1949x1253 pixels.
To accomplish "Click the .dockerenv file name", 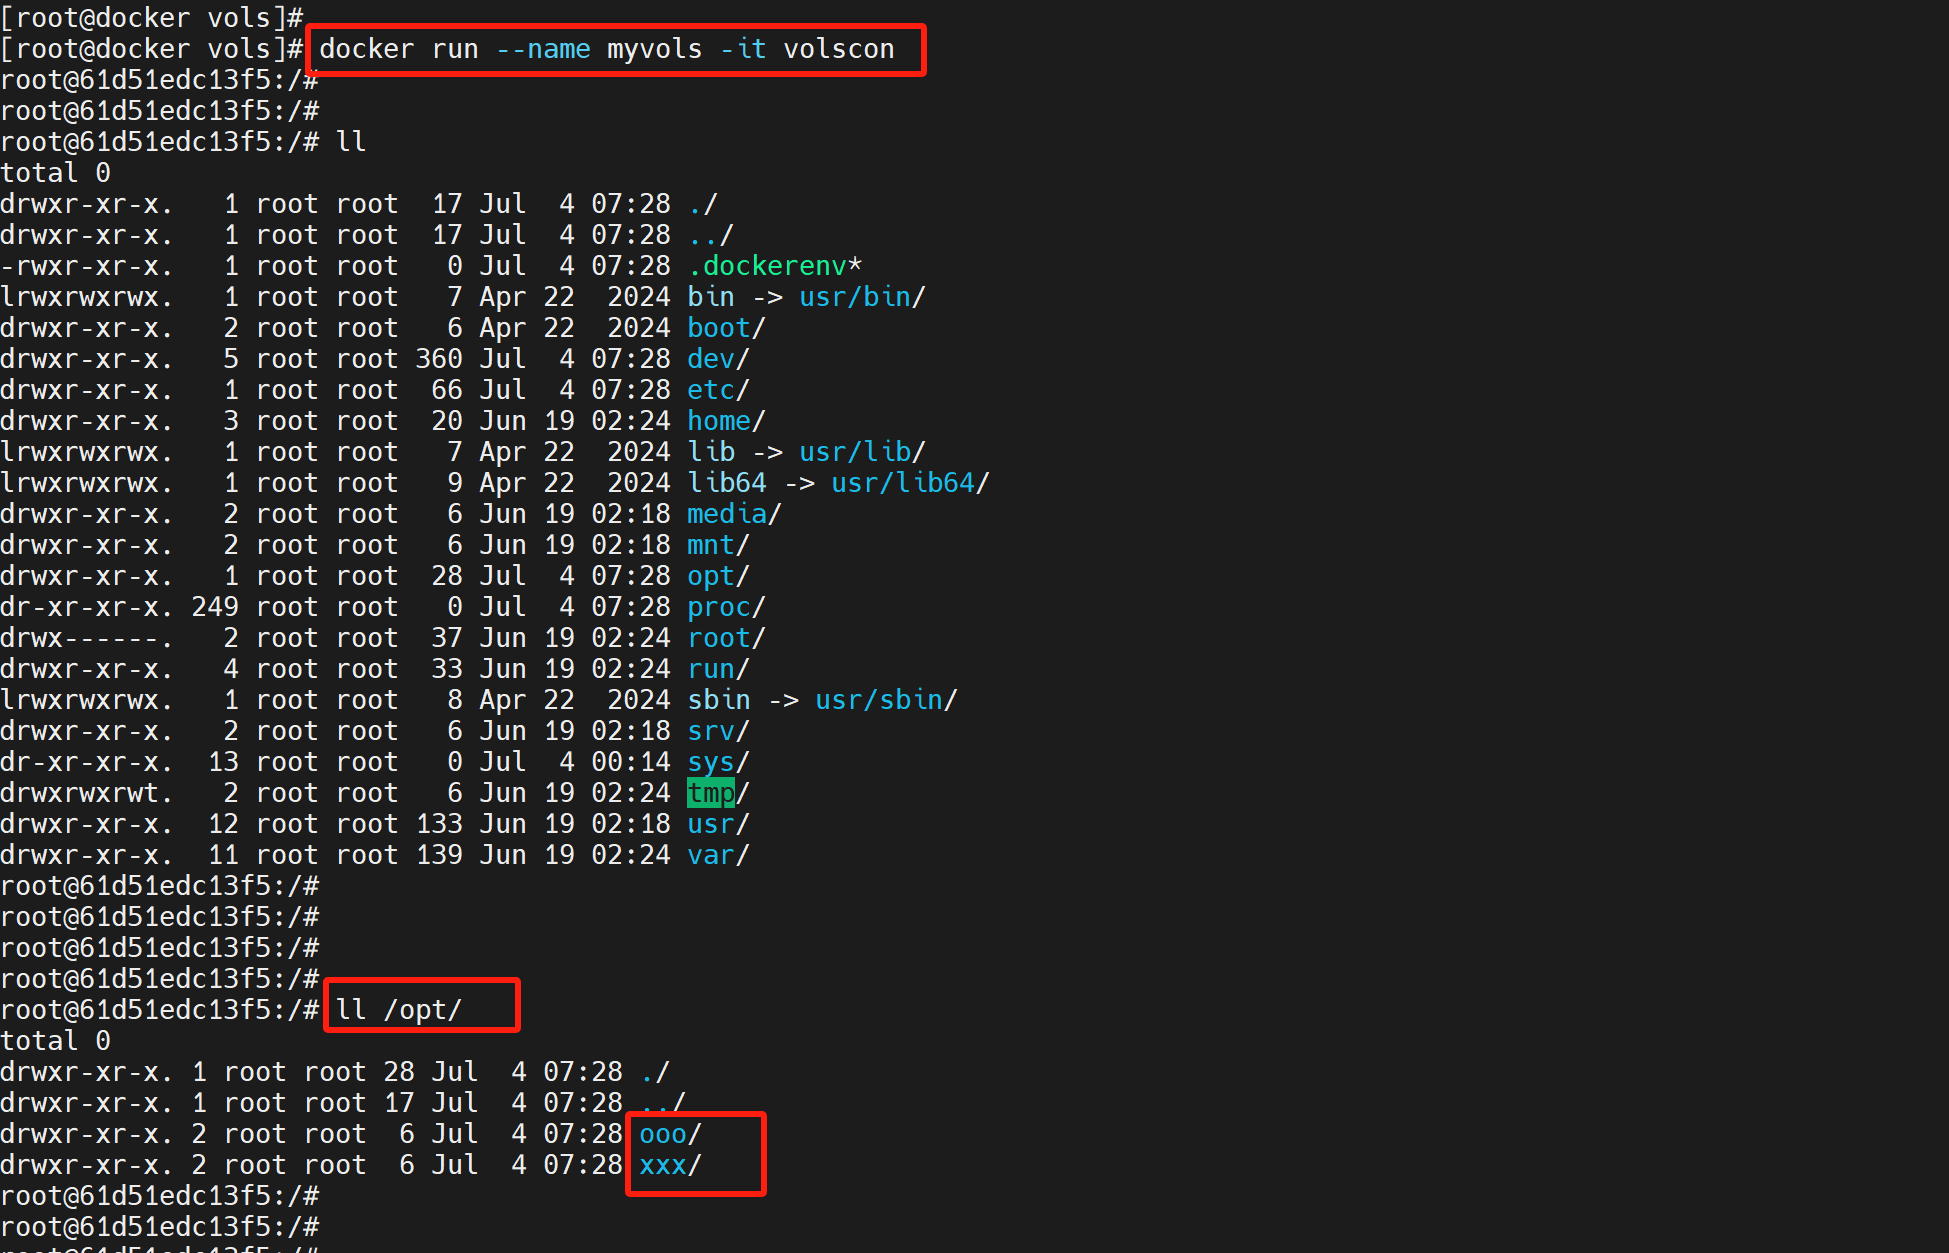I will pyautogui.click(x=774, y=266).
